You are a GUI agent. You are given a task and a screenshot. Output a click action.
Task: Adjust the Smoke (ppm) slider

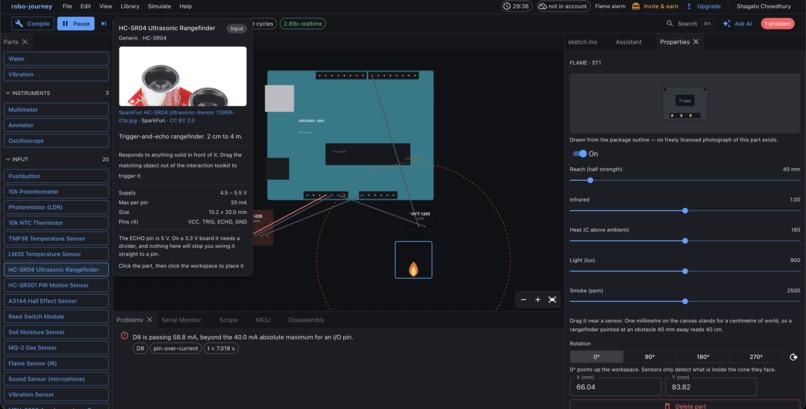click(685, 302)
